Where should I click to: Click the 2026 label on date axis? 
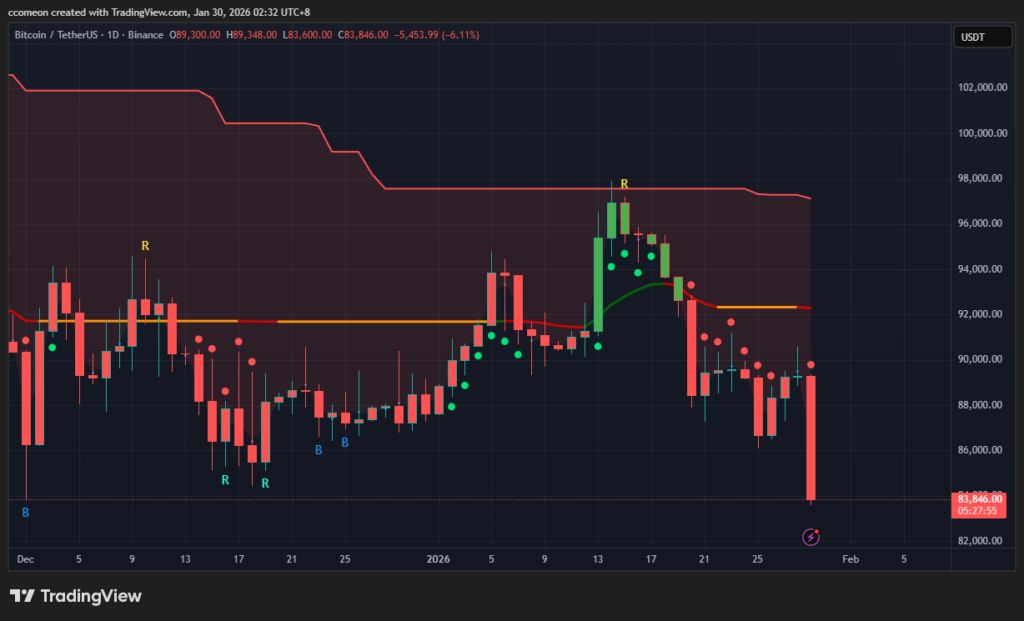tap(439, 559)
